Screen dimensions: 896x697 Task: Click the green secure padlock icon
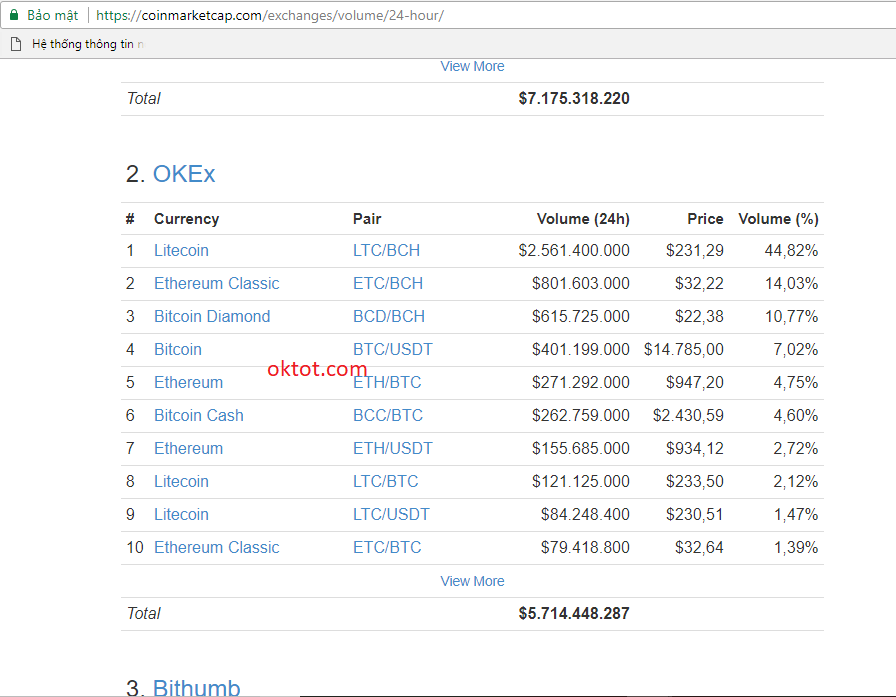14,15
